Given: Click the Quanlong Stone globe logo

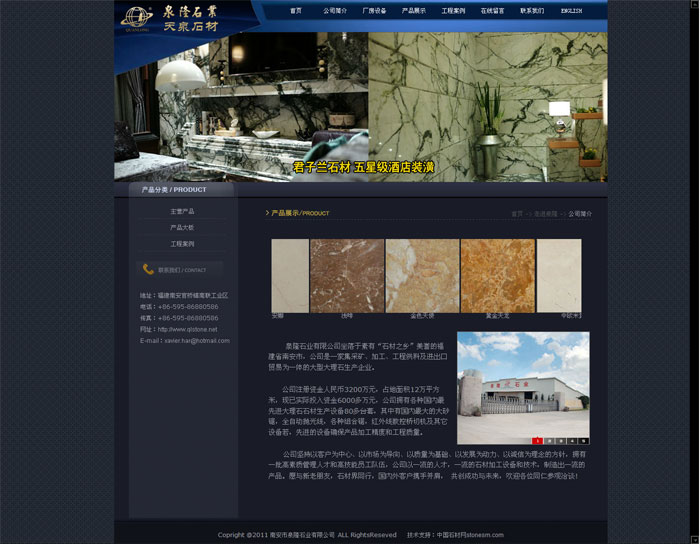Looking at the screenshot, I should 135,15.
